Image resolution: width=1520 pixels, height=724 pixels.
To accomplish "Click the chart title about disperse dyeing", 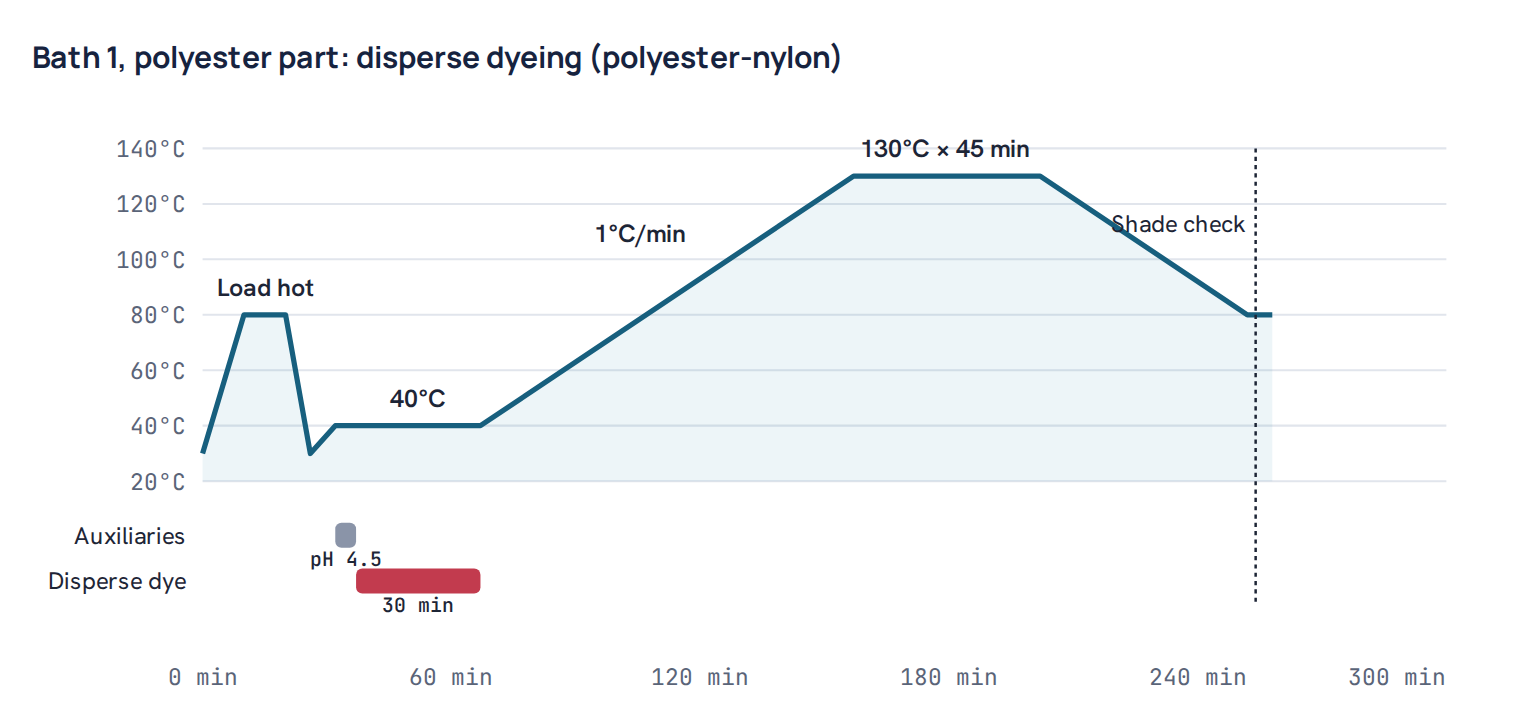I will point(437,58).
